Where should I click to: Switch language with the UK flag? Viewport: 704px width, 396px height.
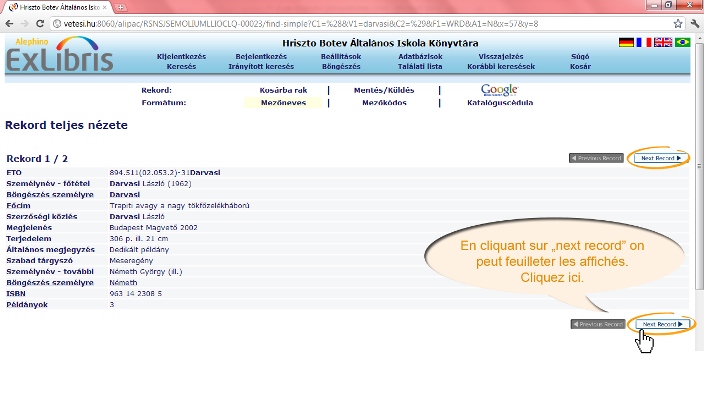663,42
